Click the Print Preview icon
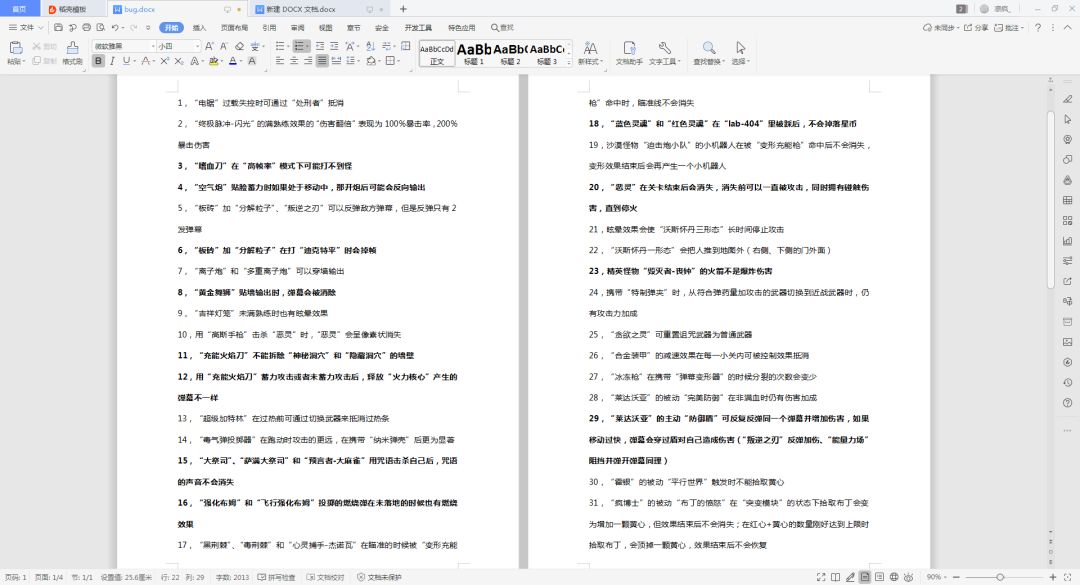 (x=101, y=28)
